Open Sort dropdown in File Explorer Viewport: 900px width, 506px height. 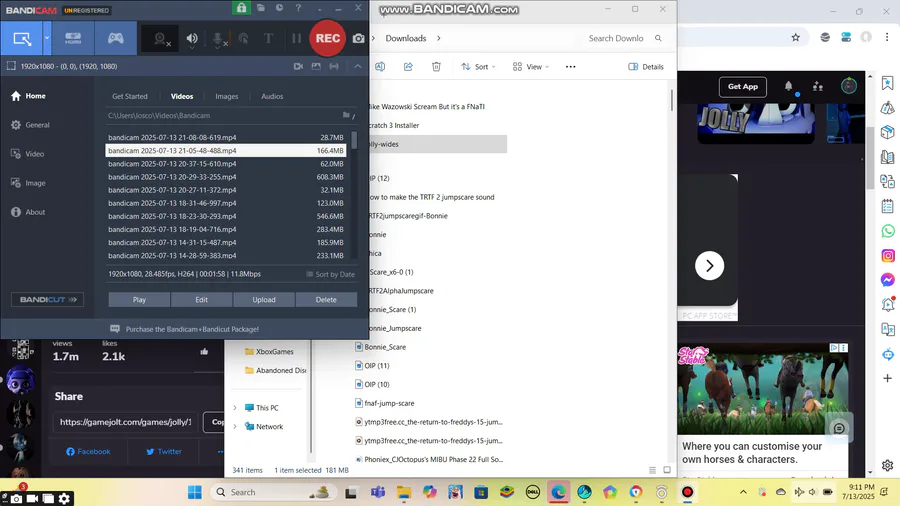(x=478, y=67)
